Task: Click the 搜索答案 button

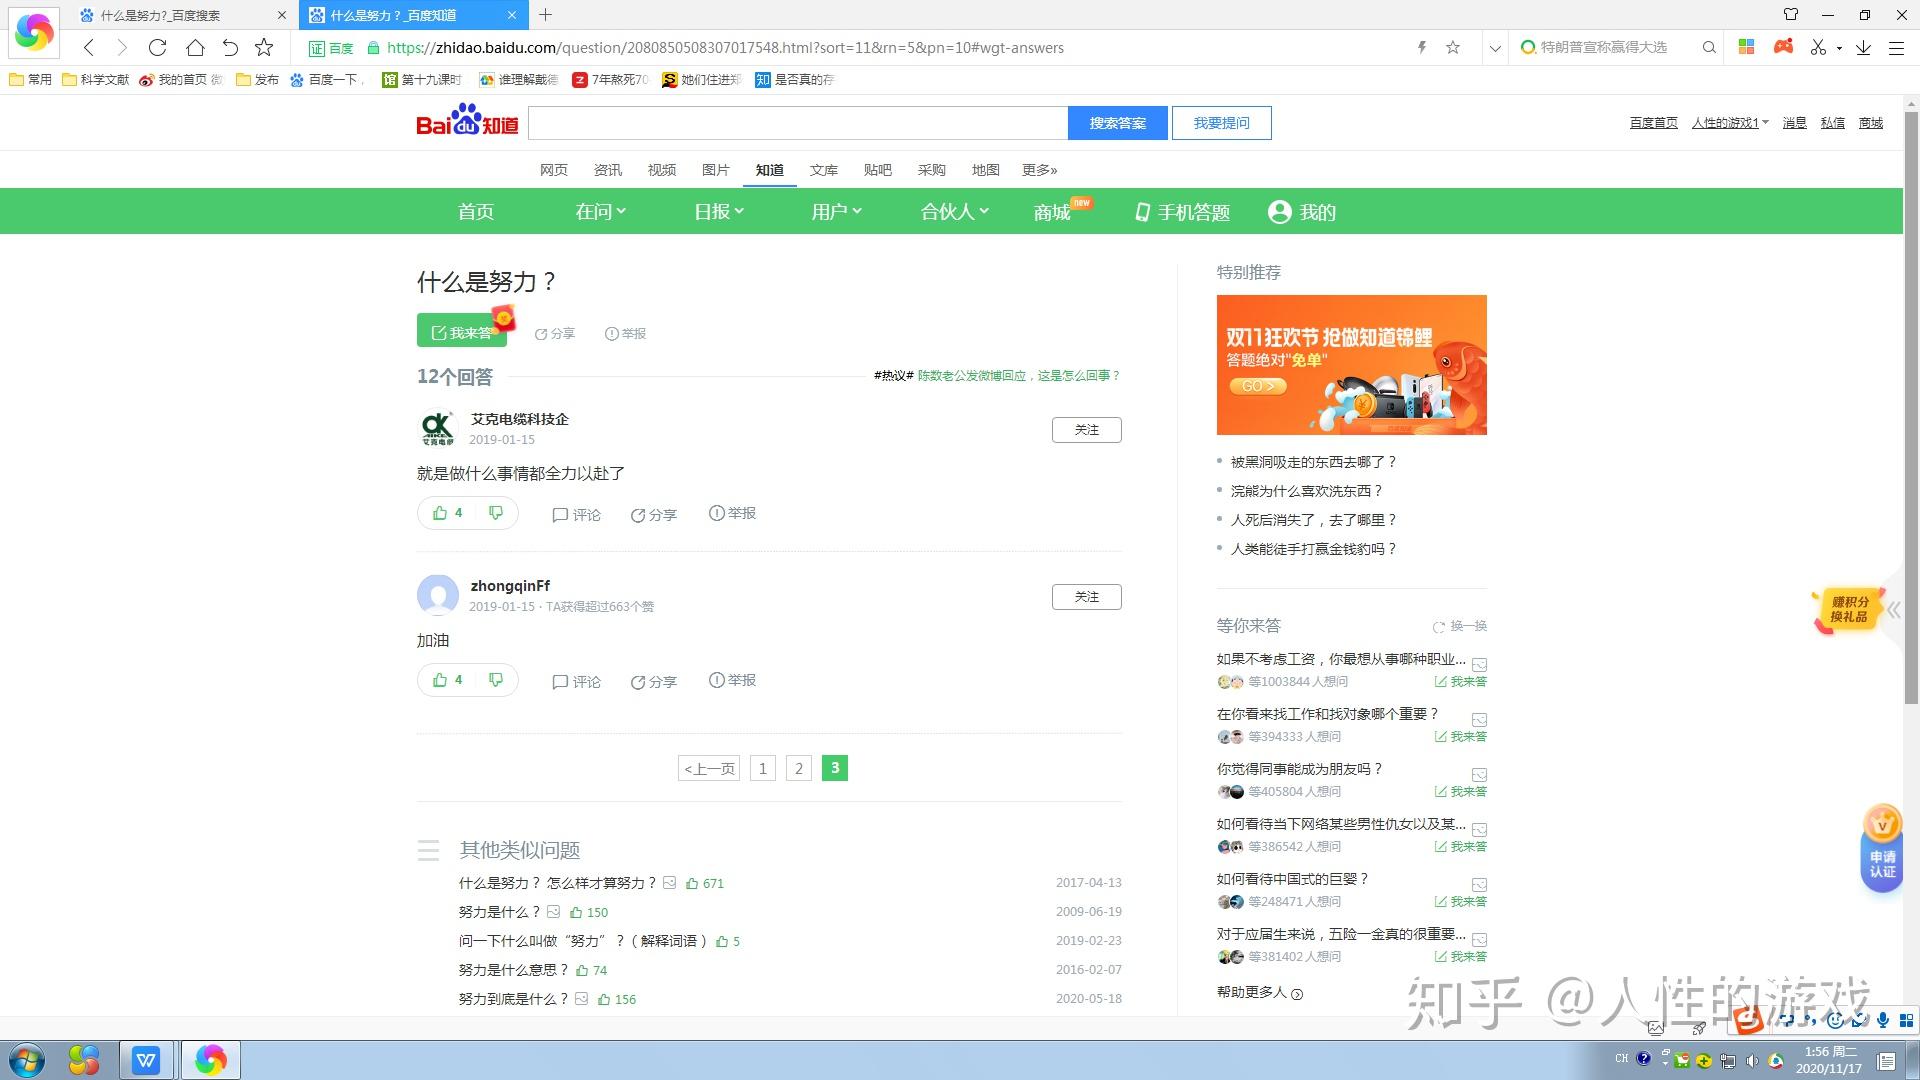Action: click(x=1117, y=123)
